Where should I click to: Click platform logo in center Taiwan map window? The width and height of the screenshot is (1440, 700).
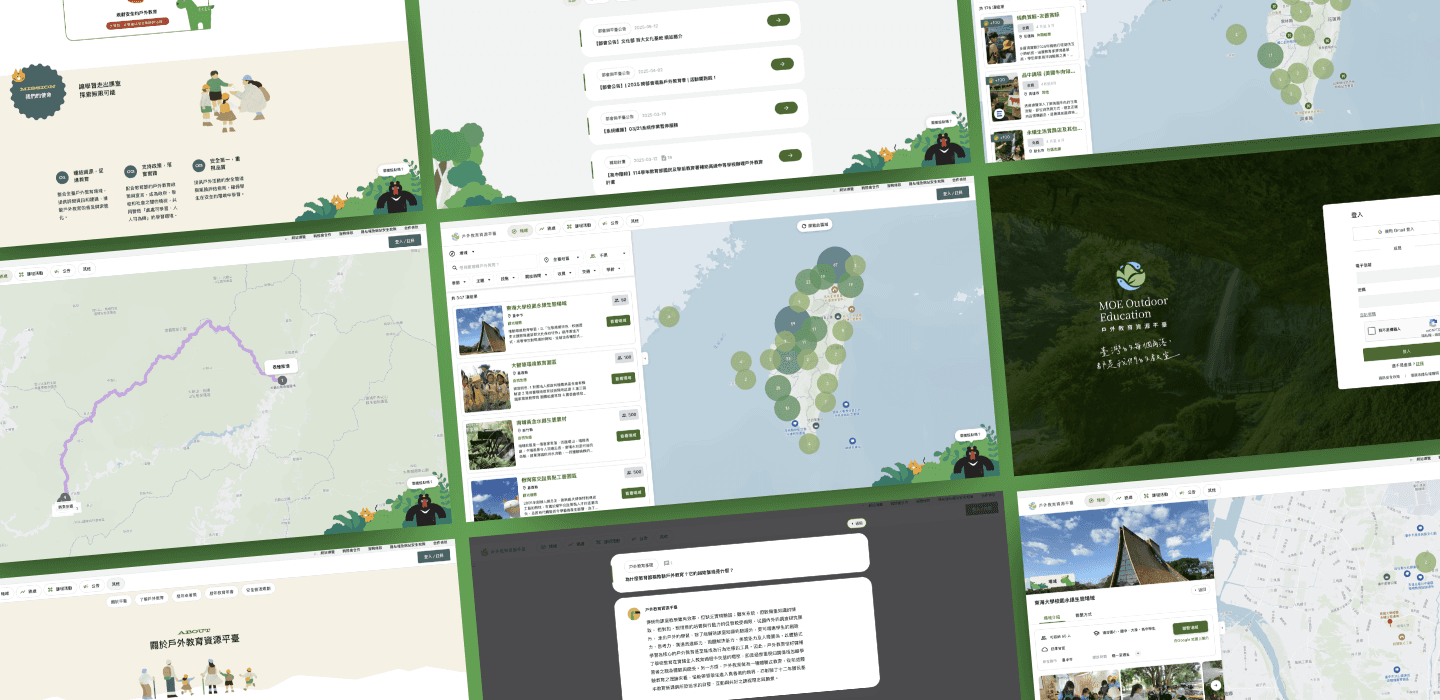(474, 235)
